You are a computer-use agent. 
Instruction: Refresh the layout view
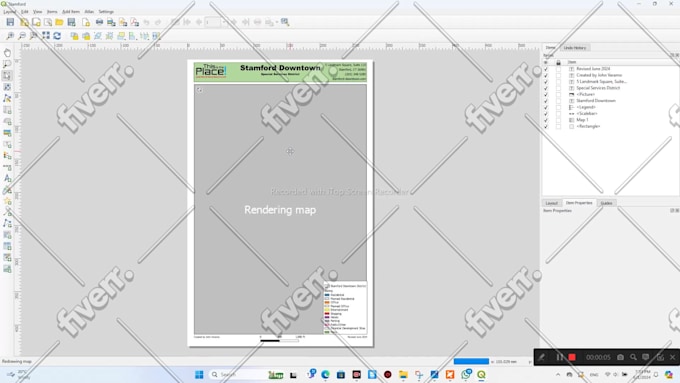tap(57, 36)
